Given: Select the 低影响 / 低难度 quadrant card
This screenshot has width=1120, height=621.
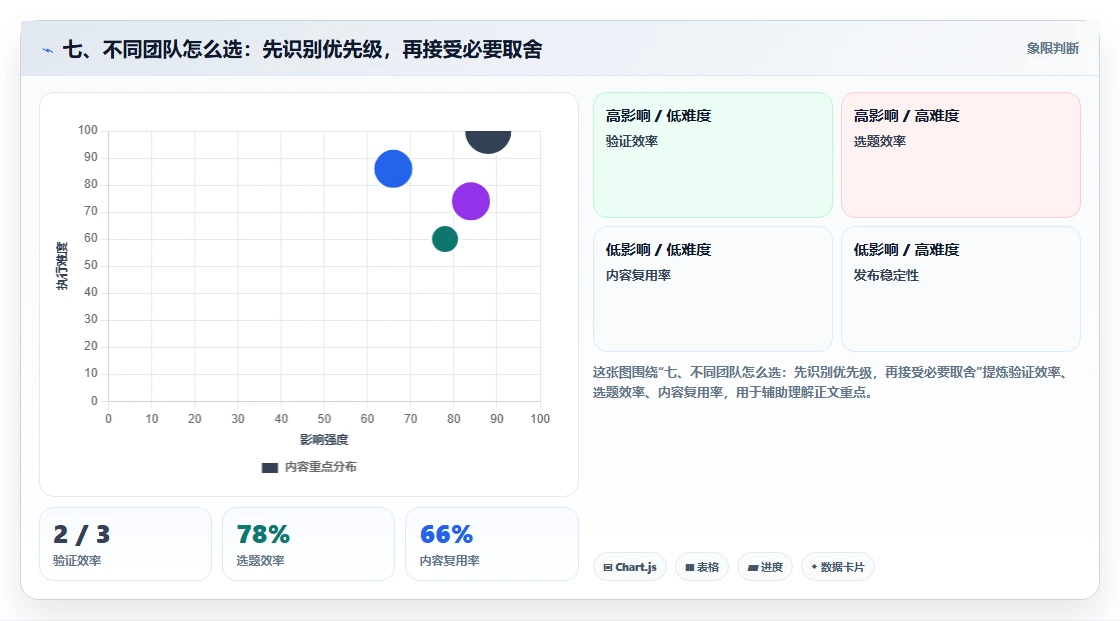Looking at the screenshot, I should tap(712, 289).
